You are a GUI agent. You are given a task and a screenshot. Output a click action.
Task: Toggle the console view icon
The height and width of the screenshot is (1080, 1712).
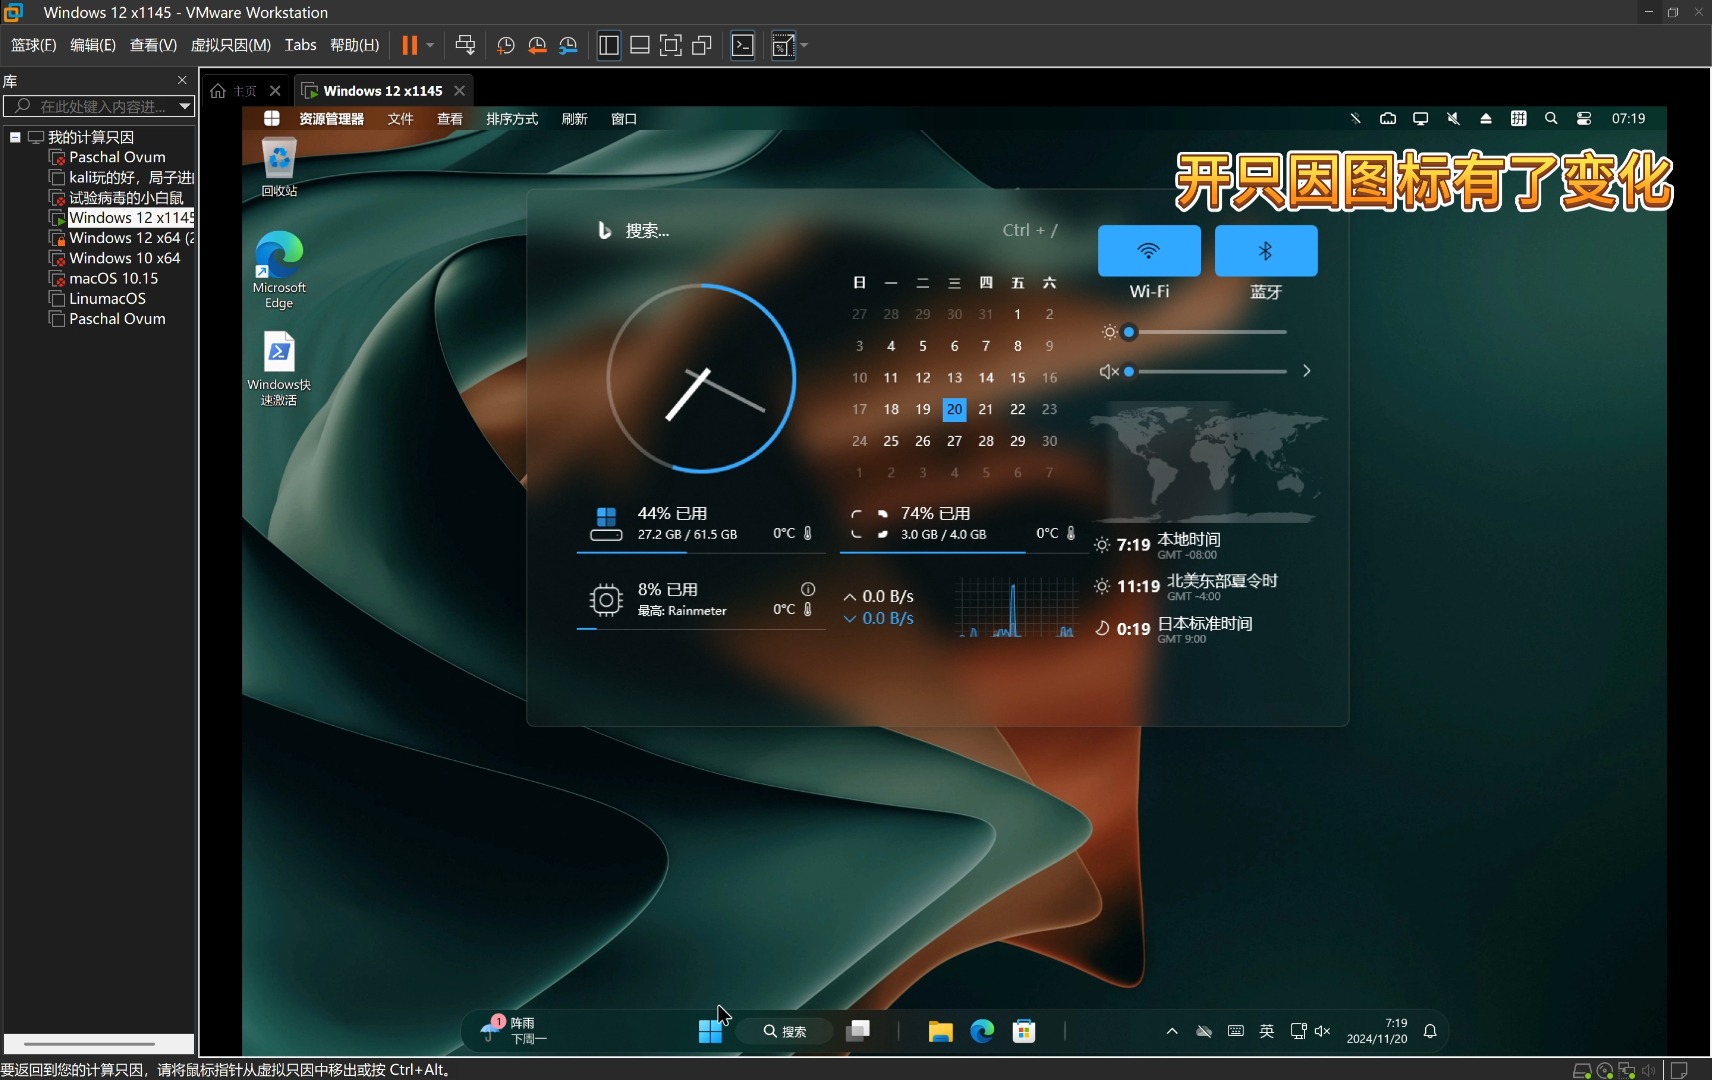[x=743, y=45]
